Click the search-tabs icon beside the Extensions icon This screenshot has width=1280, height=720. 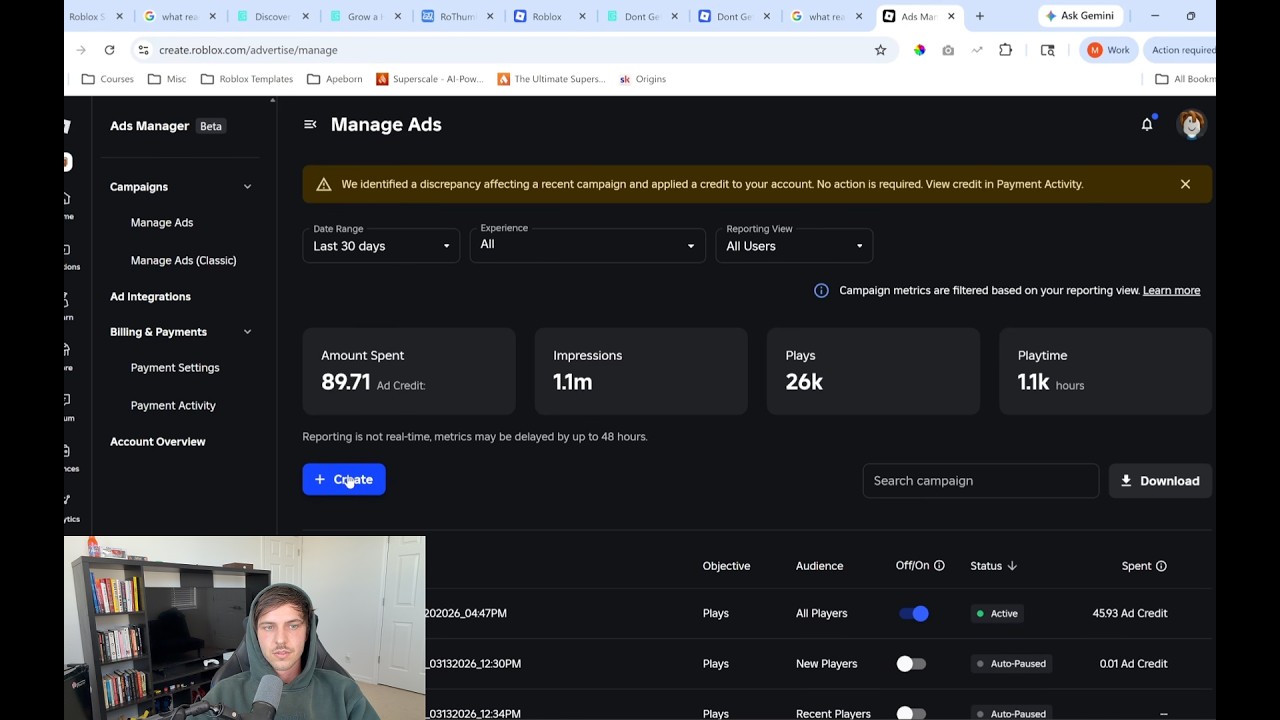pos(1047,50)
